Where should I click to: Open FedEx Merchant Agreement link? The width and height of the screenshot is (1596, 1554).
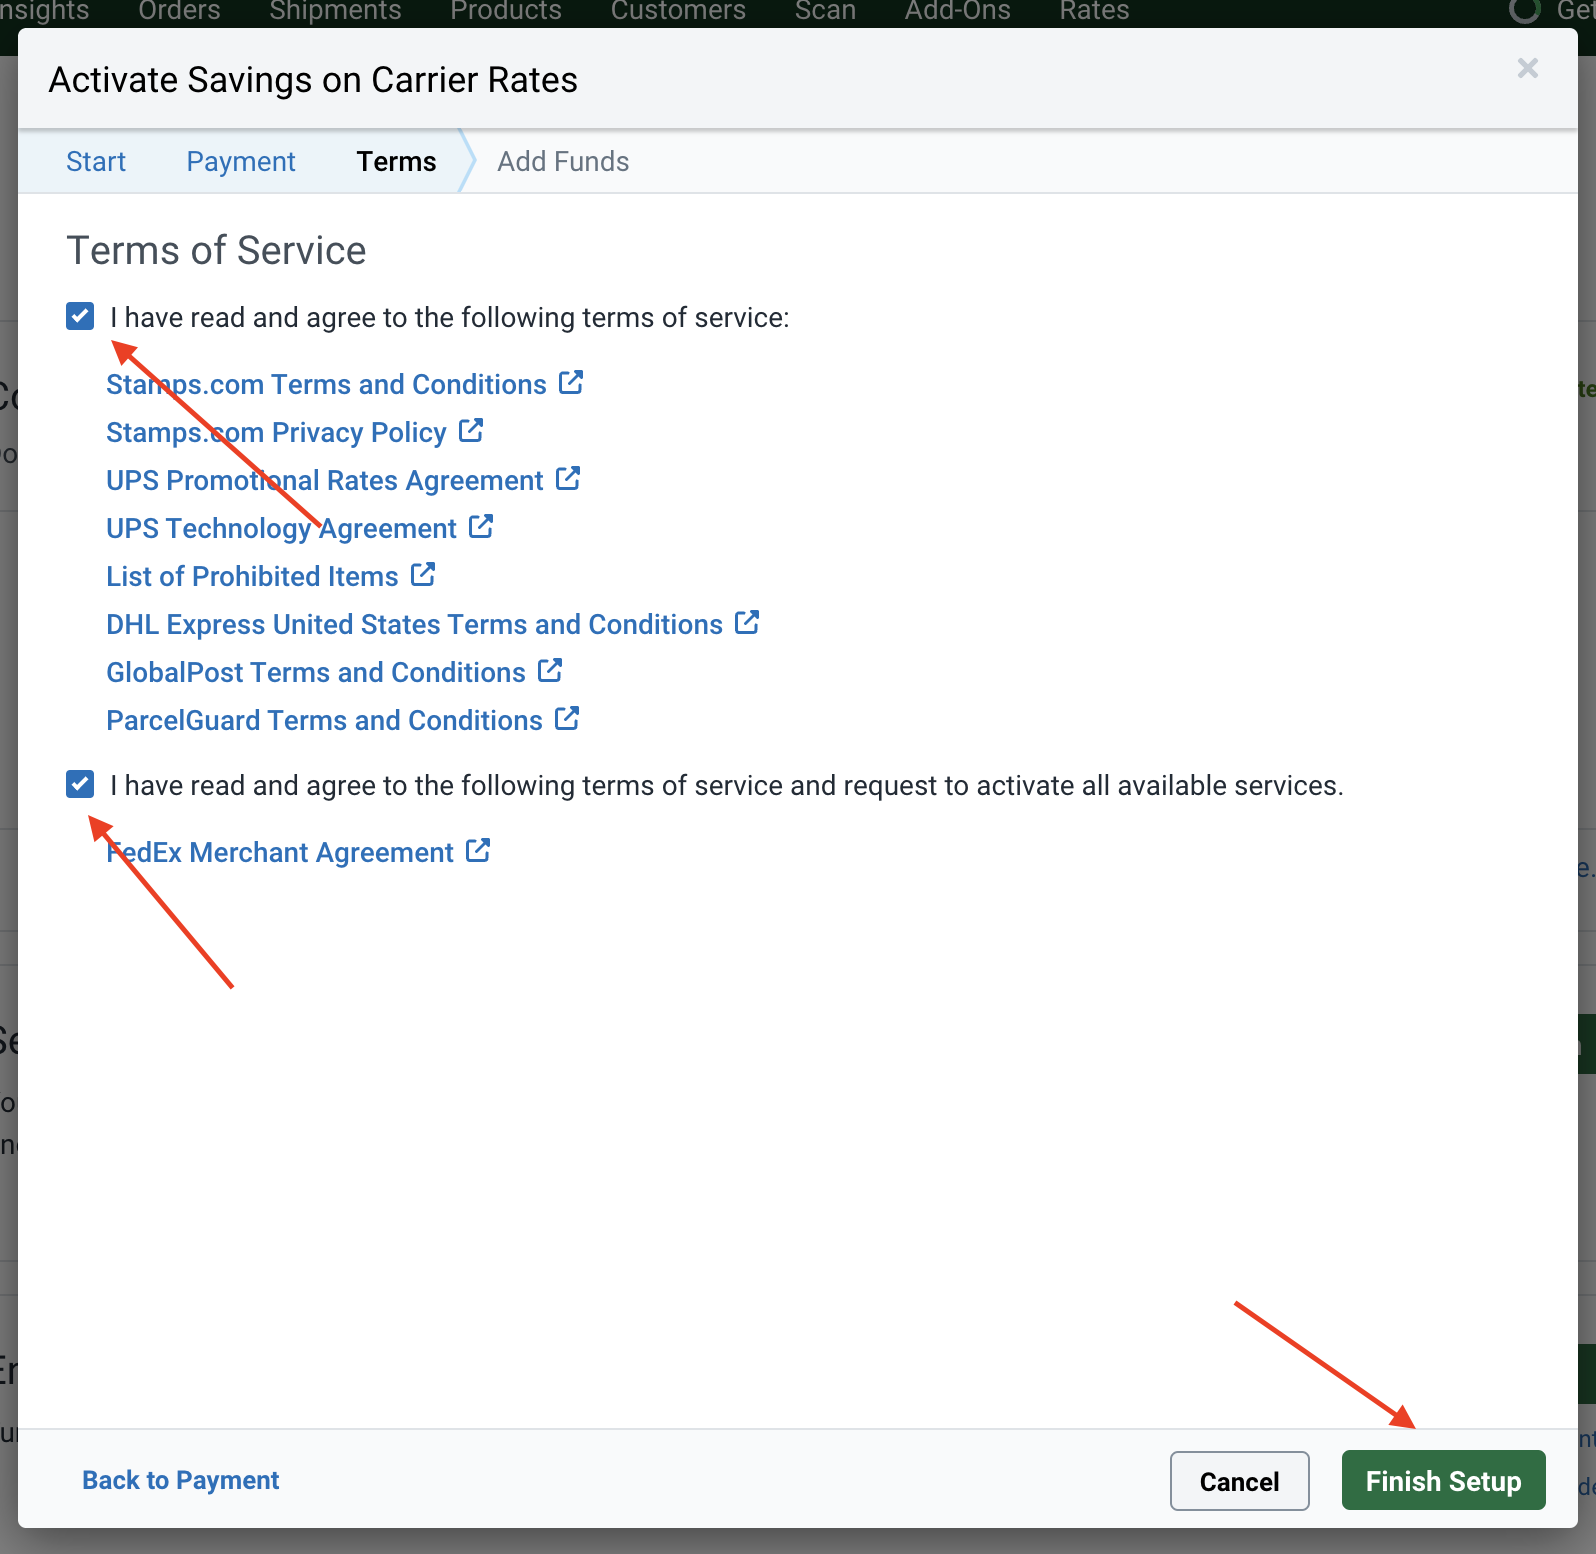tap(280, 853)
